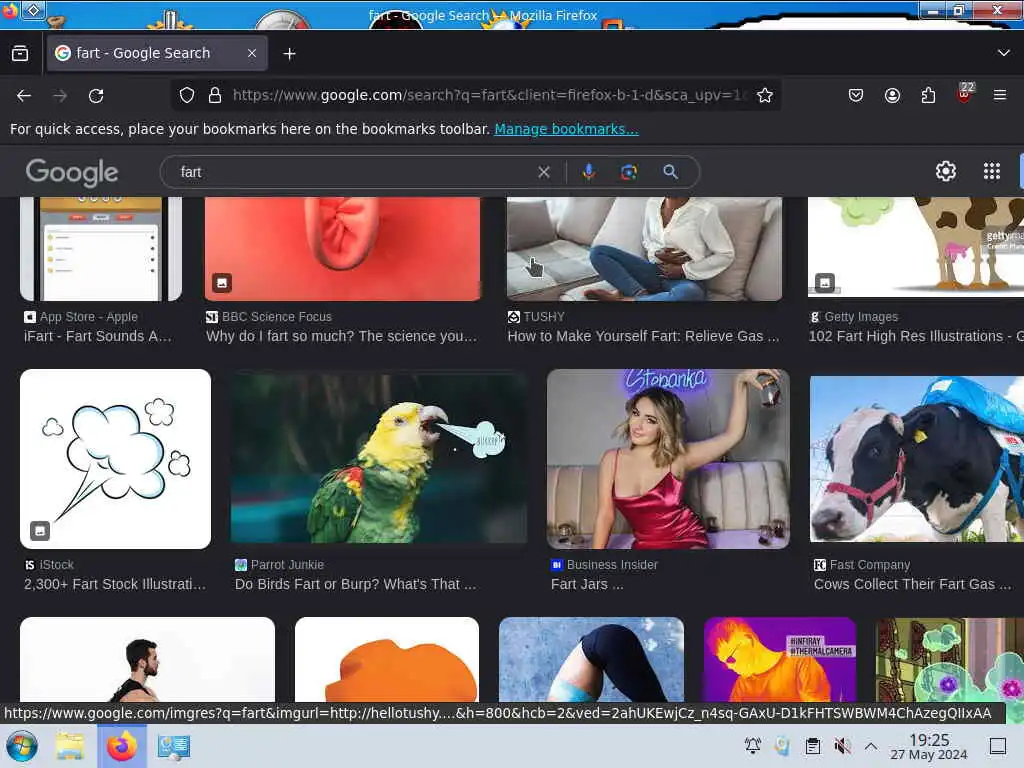Viewport: 1024px width, 768px height.
Task: Click 'Do Birds Fart or Burp' title
Action: [355, 584]
